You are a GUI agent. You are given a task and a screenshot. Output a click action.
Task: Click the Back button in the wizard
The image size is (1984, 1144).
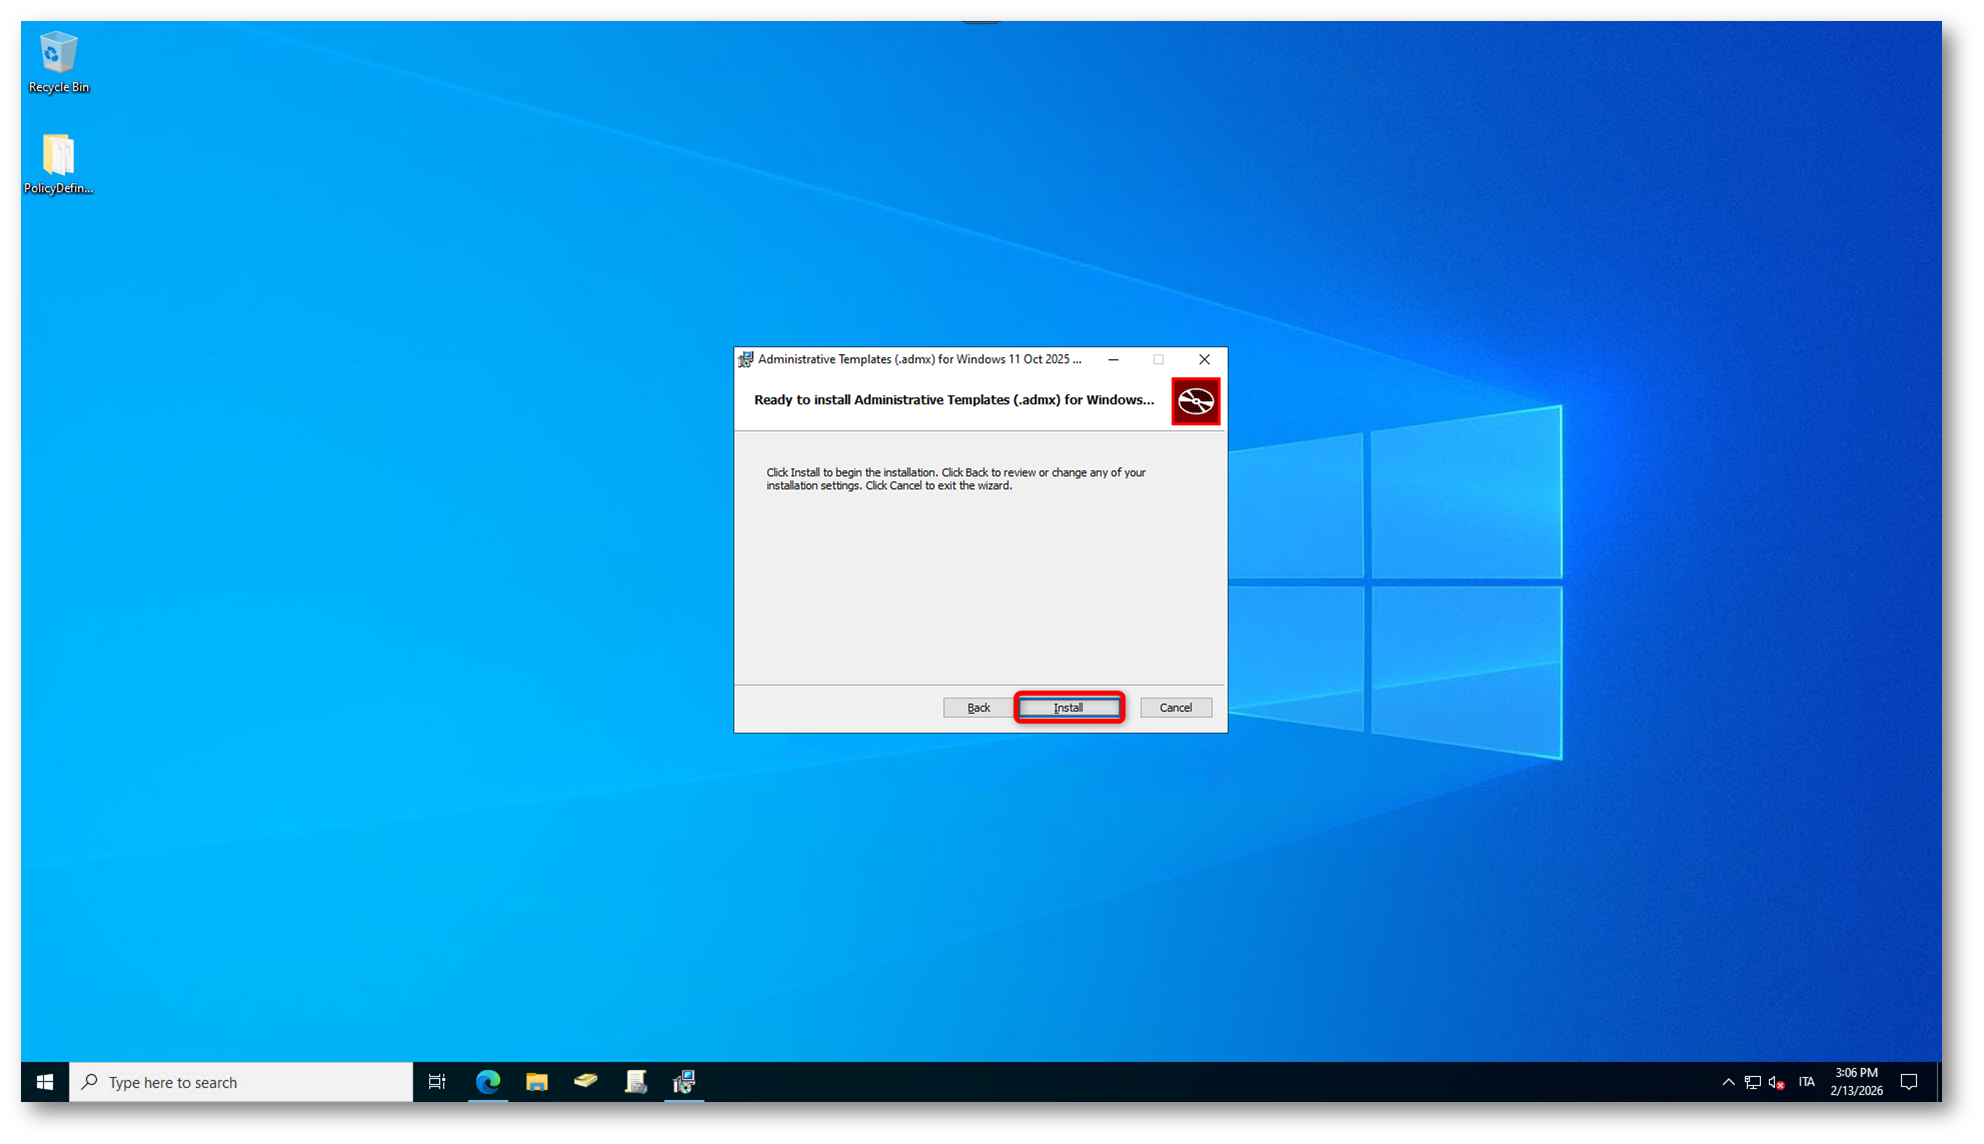click(977, 707)
